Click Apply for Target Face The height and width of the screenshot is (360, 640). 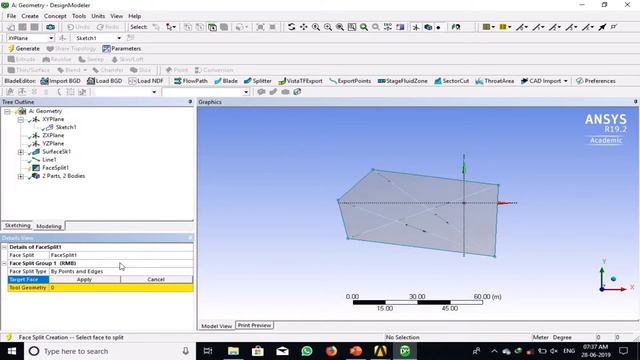coord(84,280)
